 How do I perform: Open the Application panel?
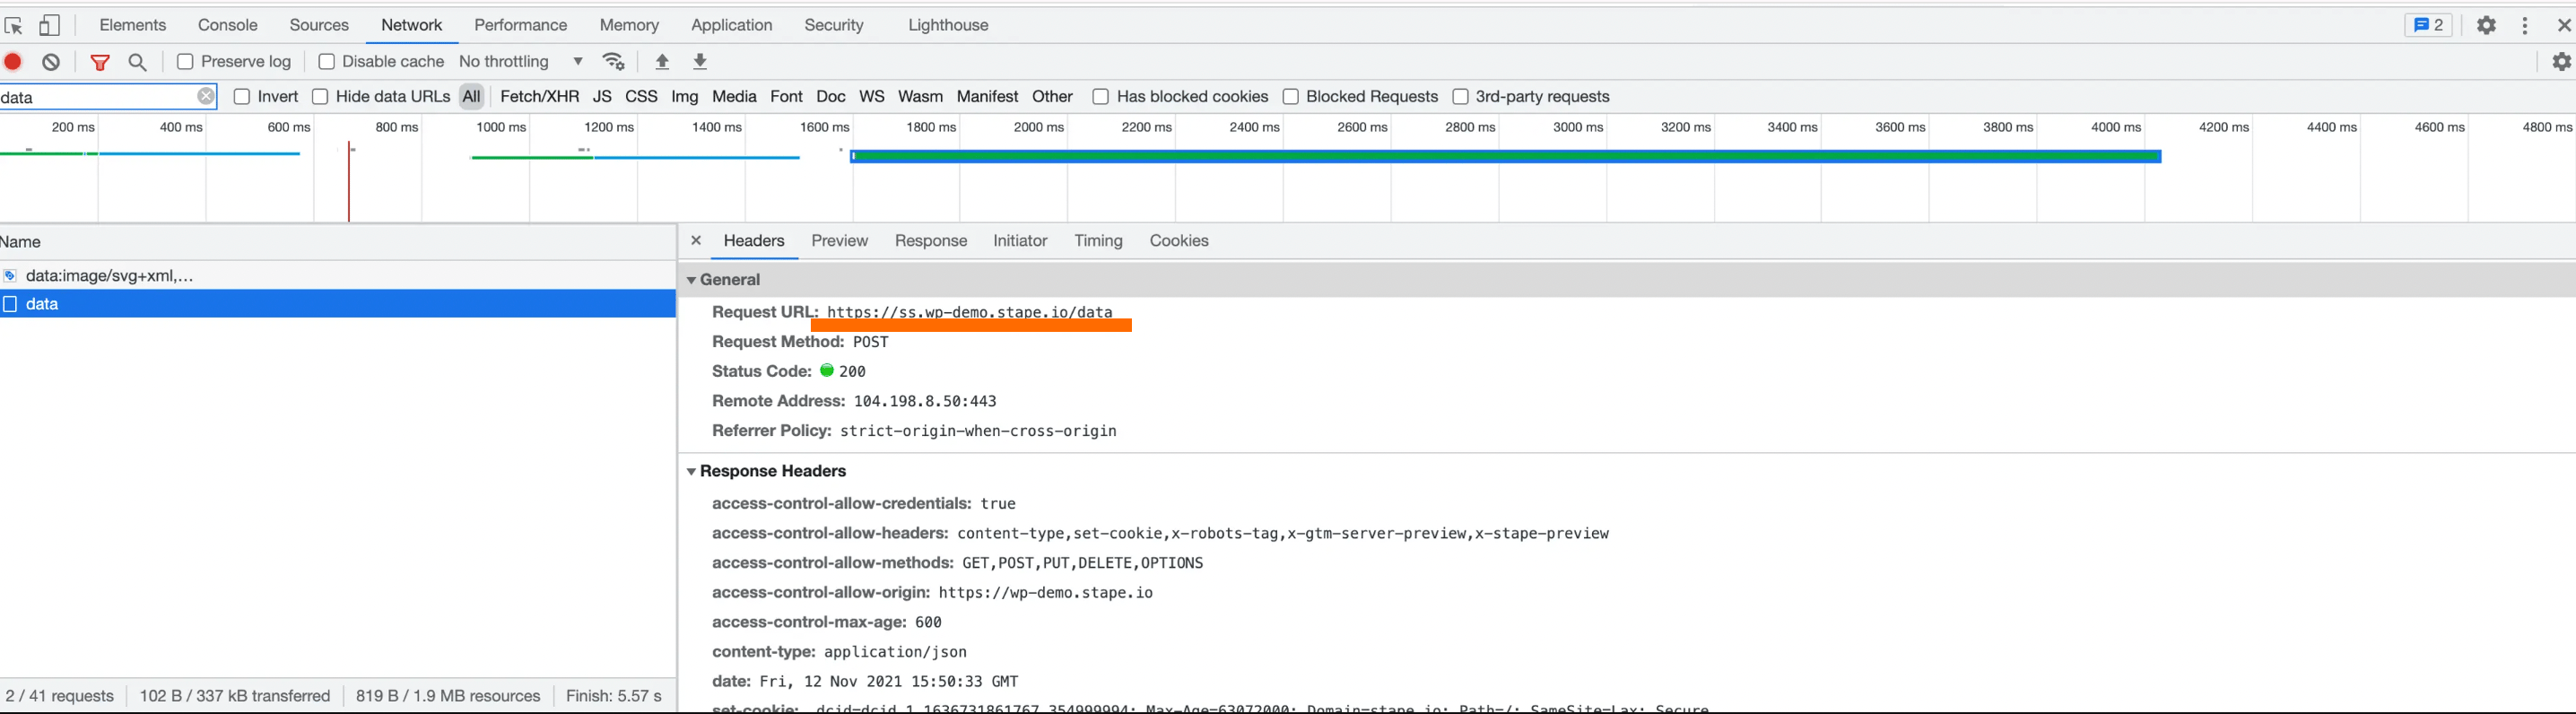coord(732,25)
